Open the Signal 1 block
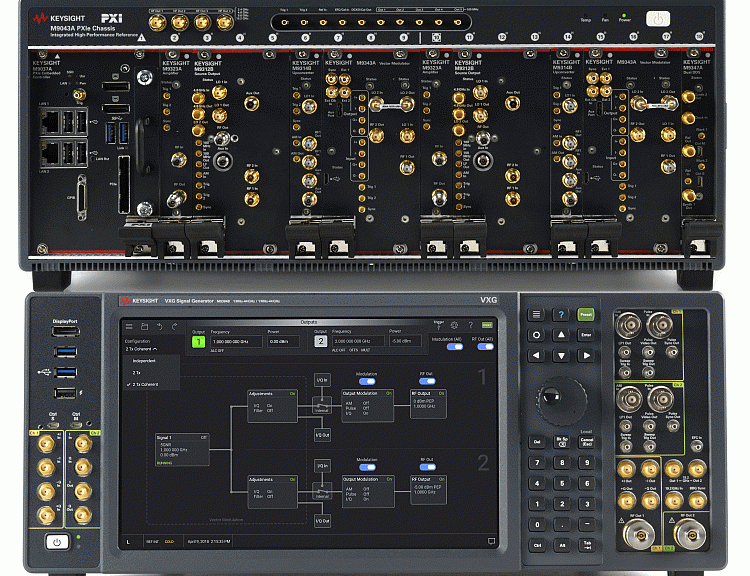 [x=182, y=450]
